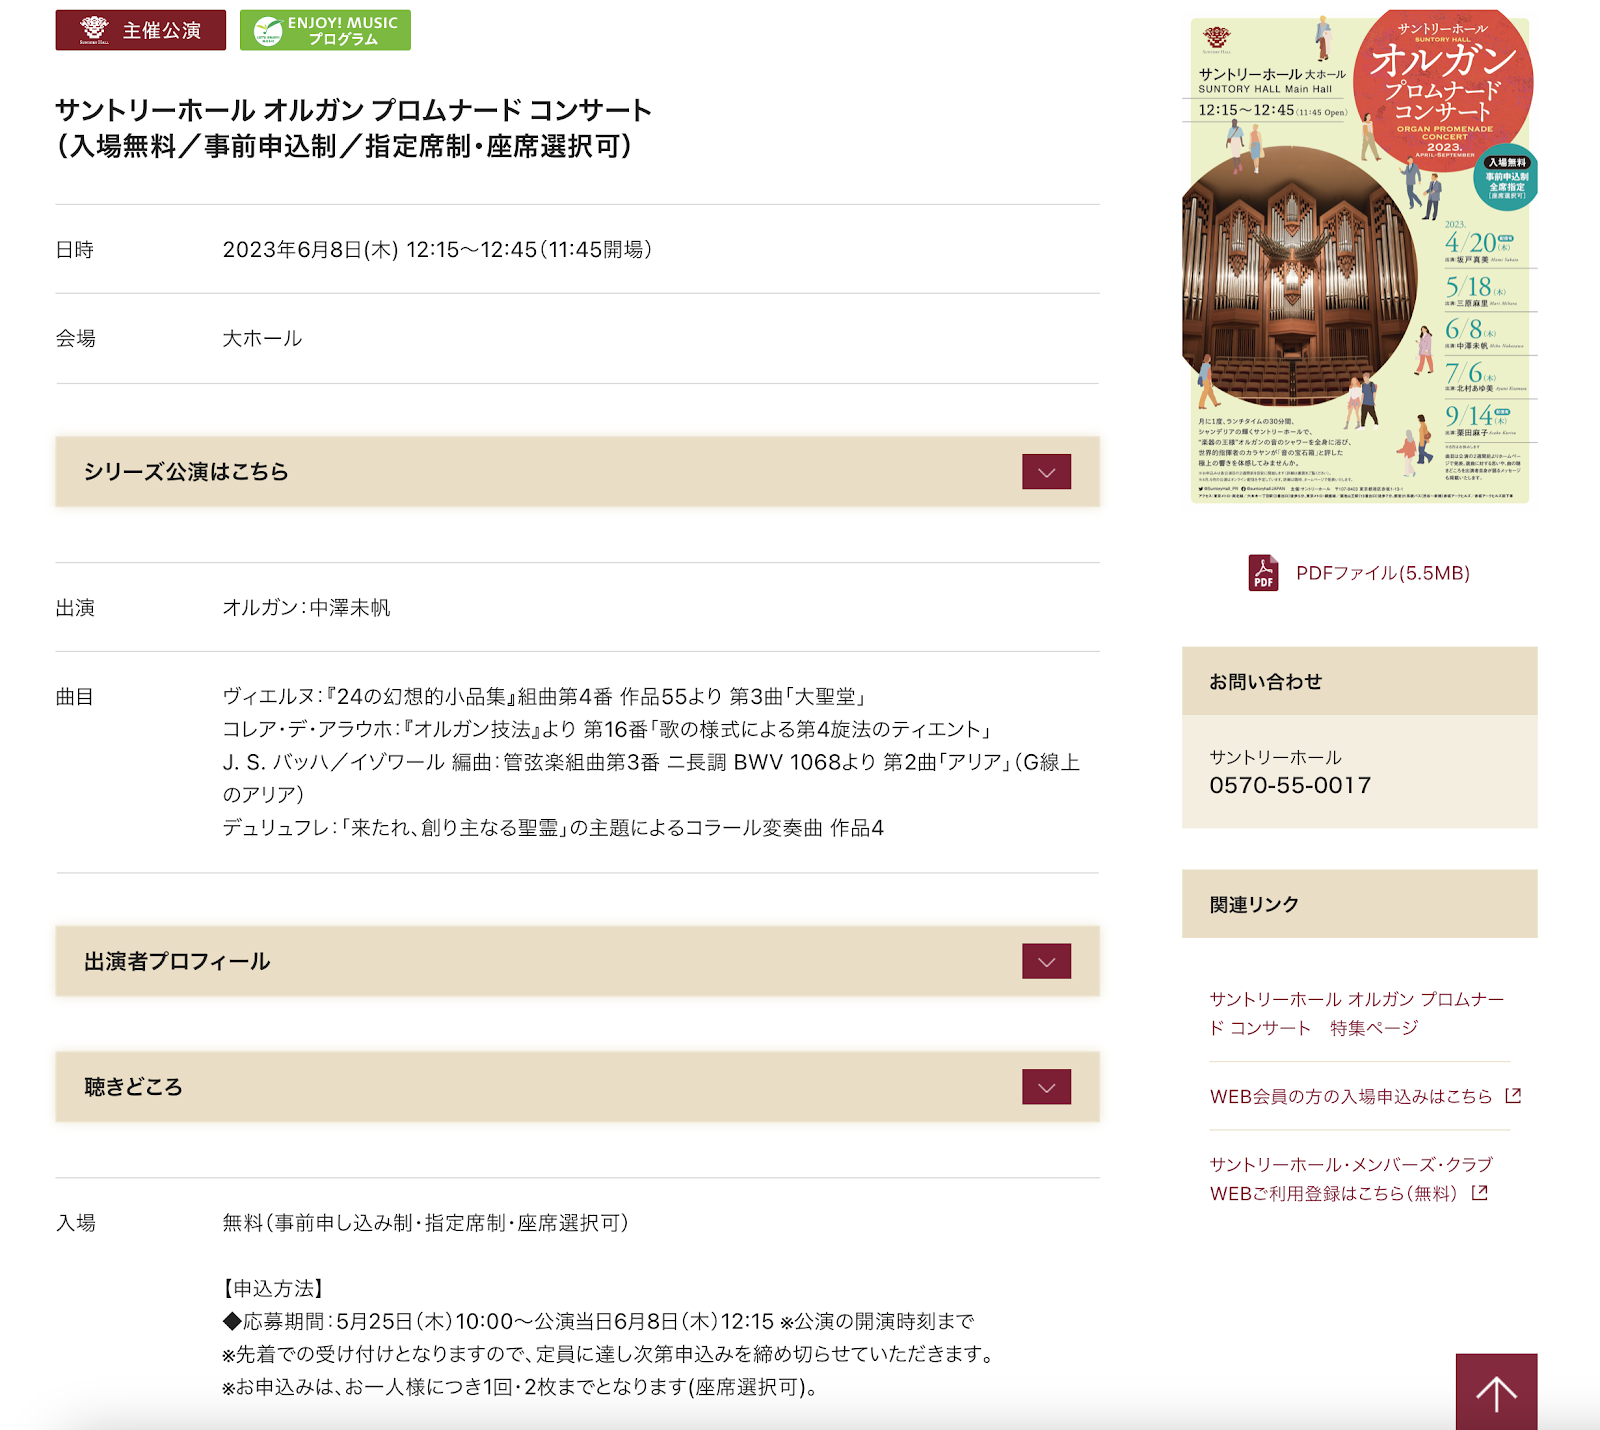The image size is (1600, 1430).
Task: Click the 聴きどころ header text
Action: 133,1087
